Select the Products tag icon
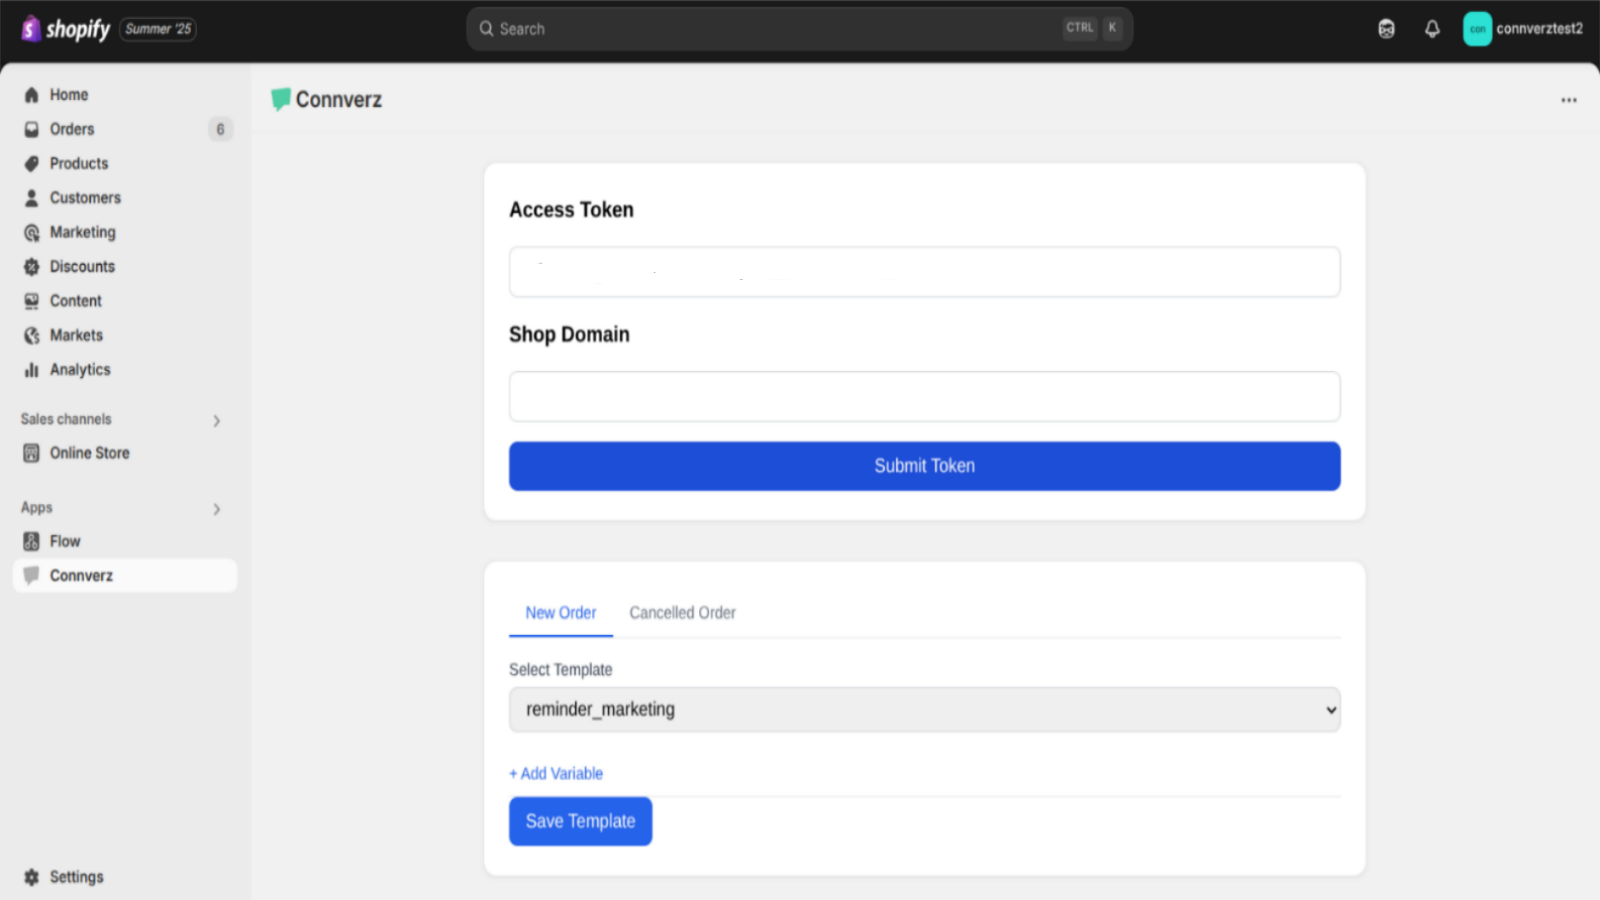This screenshot has width=1600, height=900. point(32,164)
